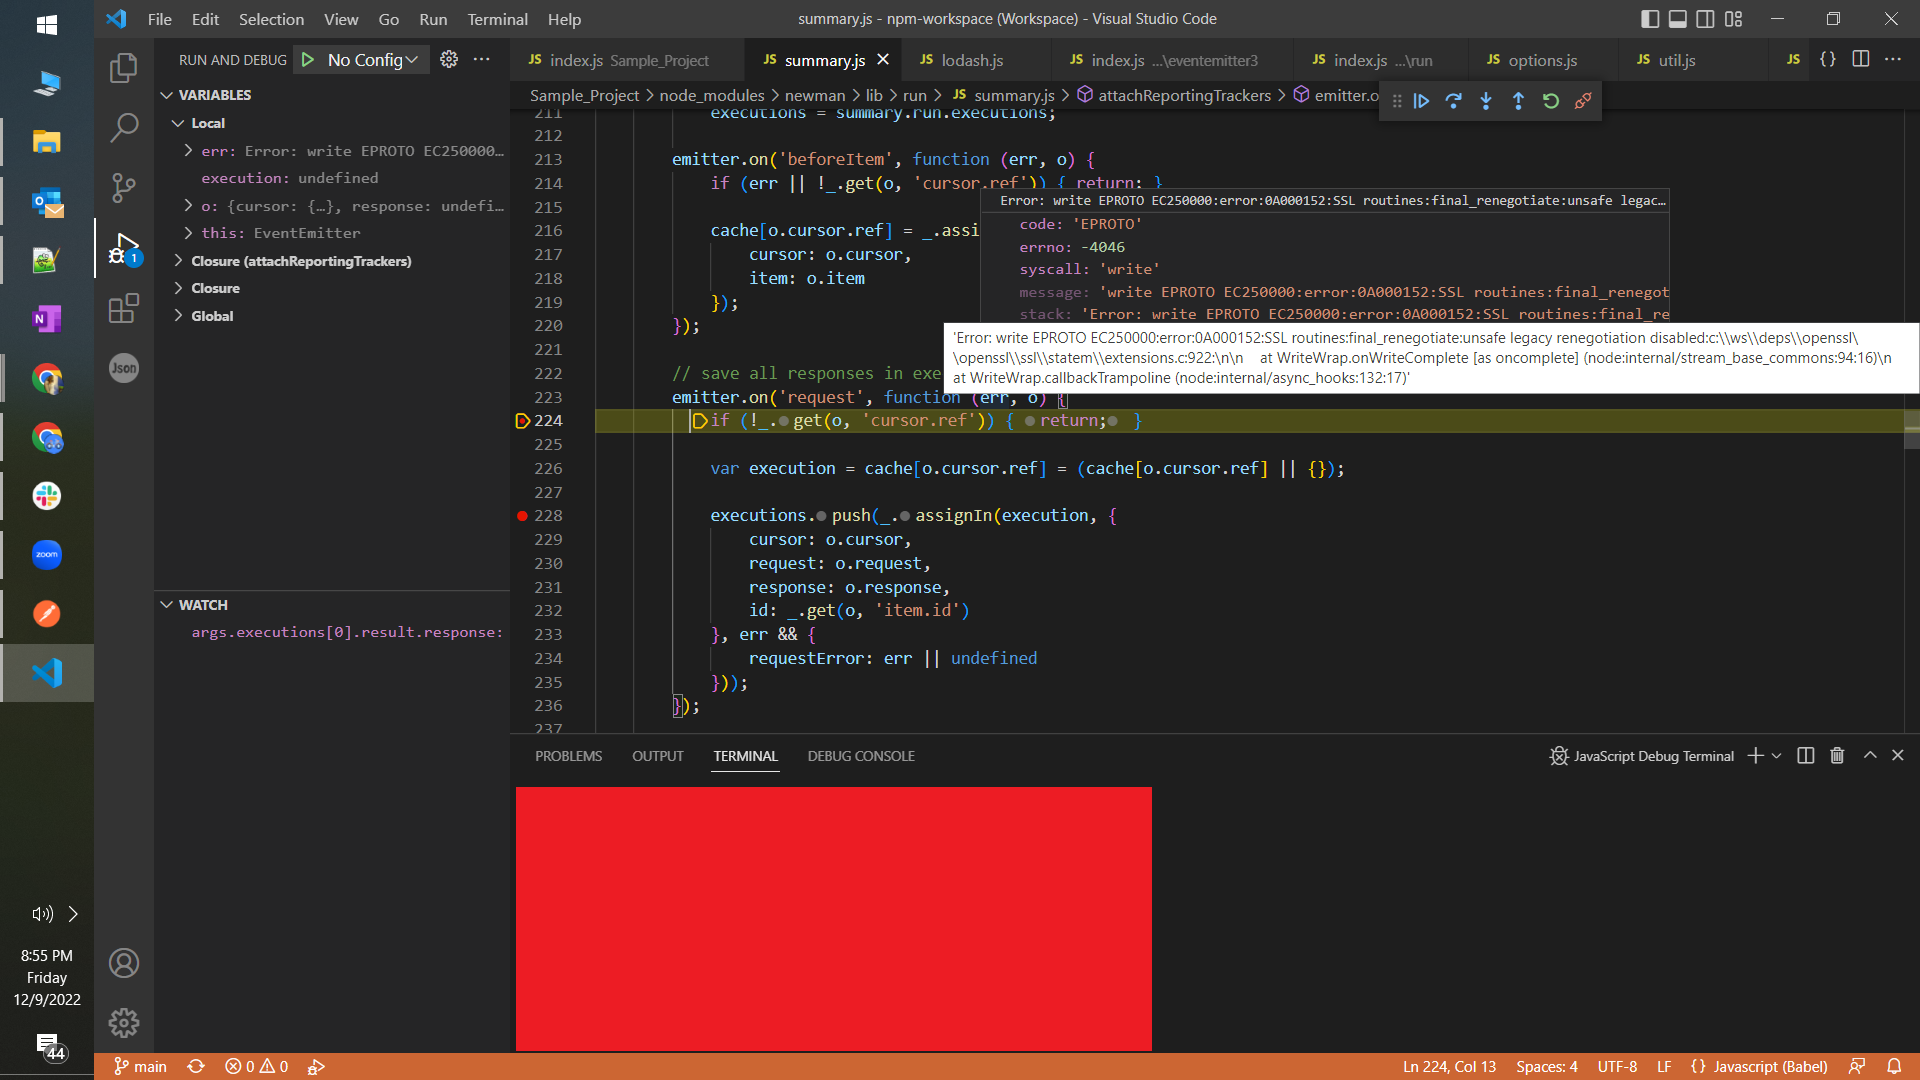Split the editor using the top-right icon
Viewport: 1920px width, 1080px height.
[x=1862, y=59]
